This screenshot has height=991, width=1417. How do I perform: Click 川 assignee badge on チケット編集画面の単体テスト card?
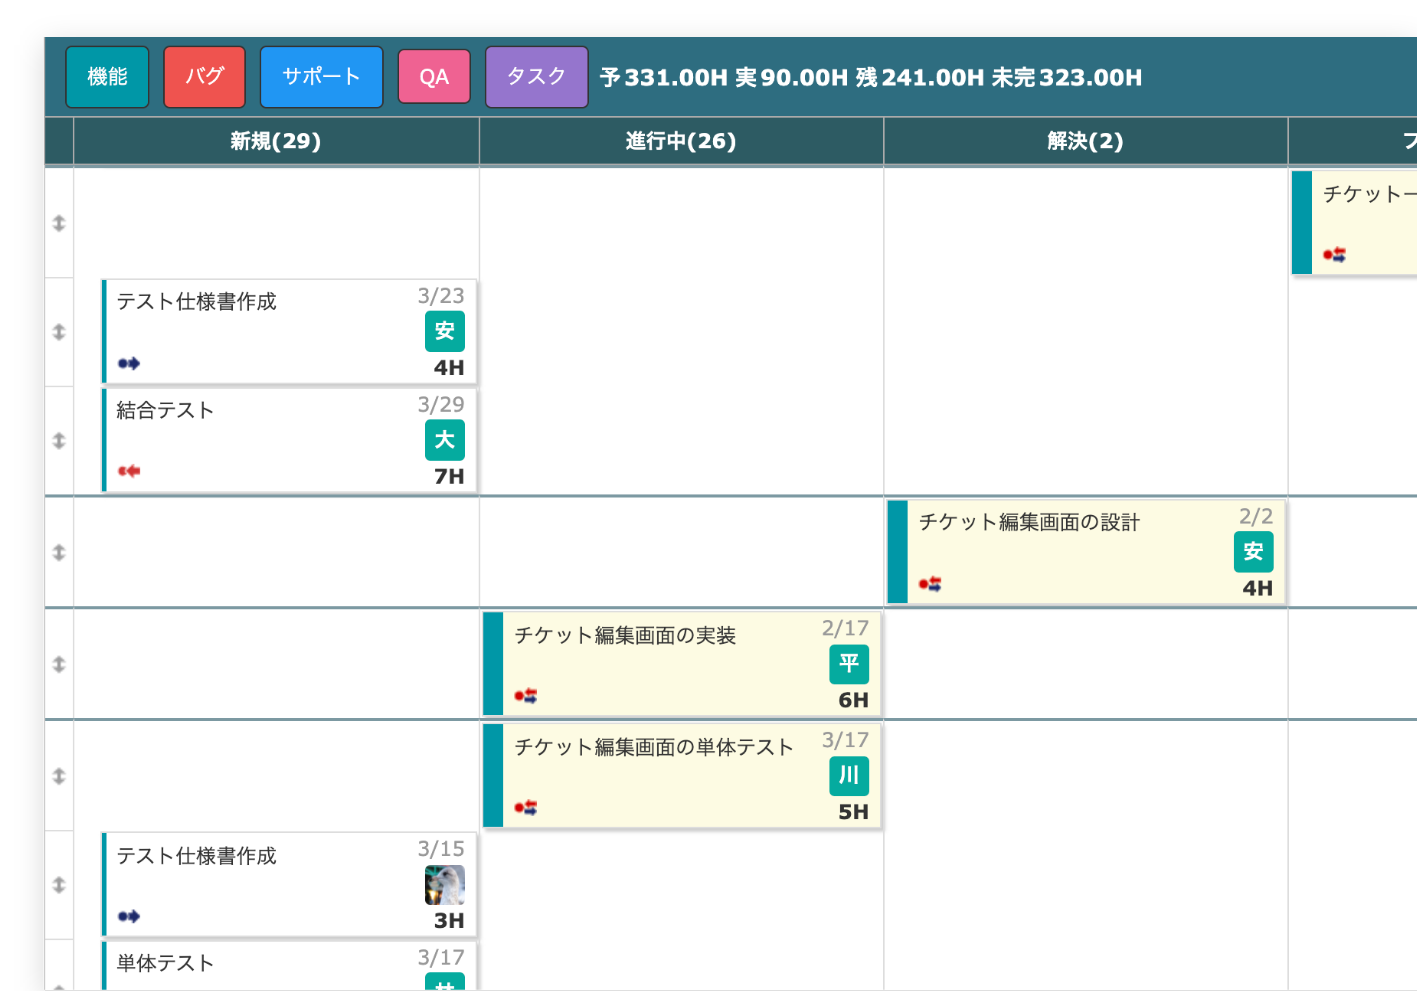(849, 776)
